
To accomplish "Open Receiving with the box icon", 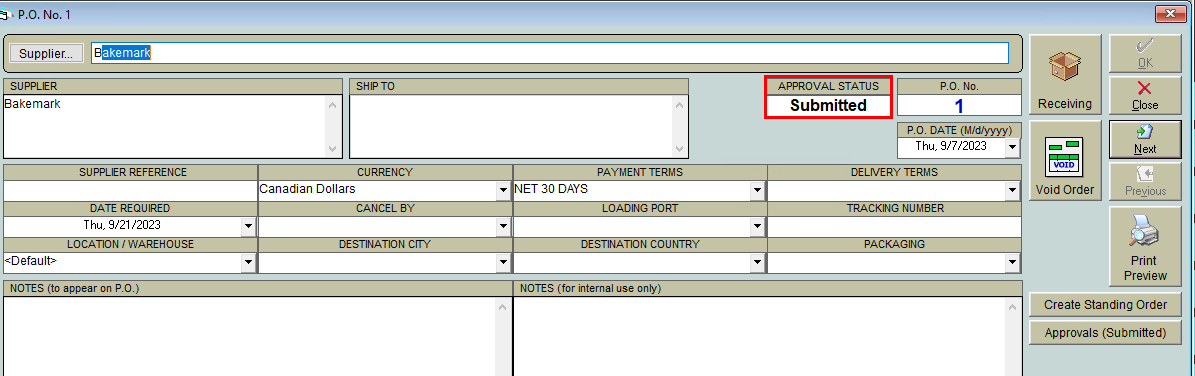I will point(1065,74).
